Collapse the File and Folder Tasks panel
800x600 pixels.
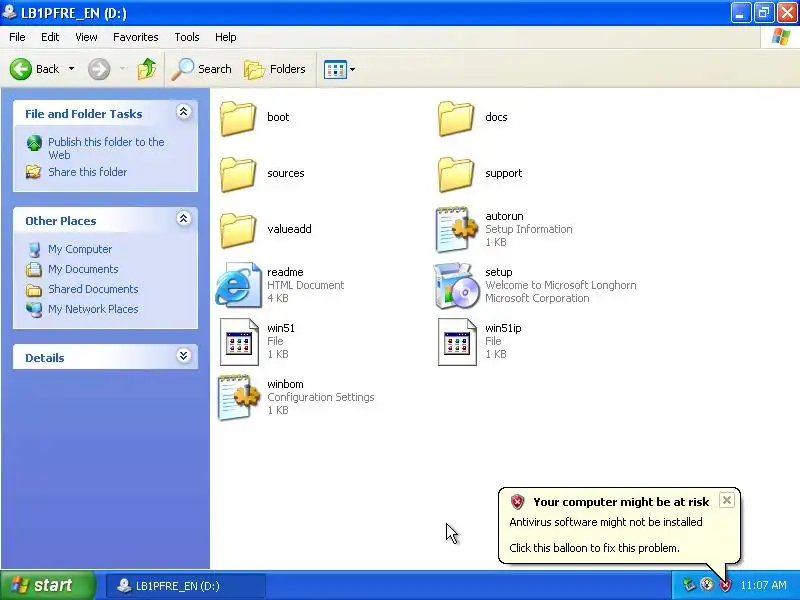(184, 112)
